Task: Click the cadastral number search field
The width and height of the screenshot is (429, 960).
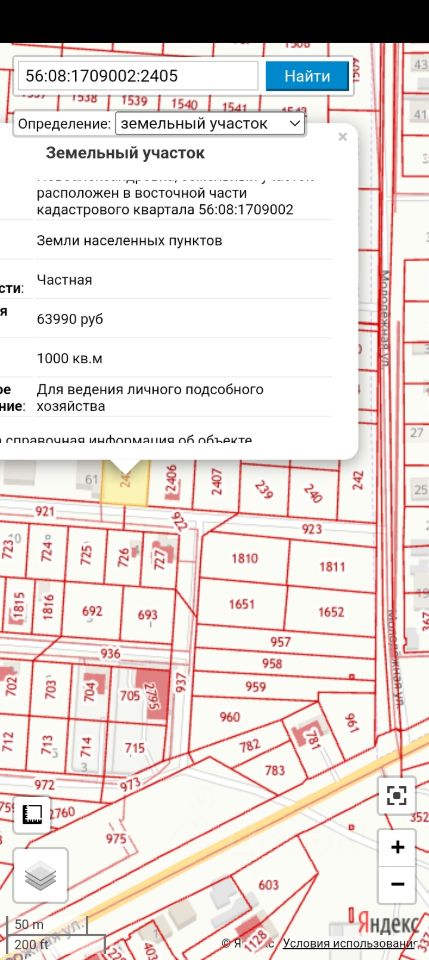Action: pyautogui.click(x=138, y=76)
